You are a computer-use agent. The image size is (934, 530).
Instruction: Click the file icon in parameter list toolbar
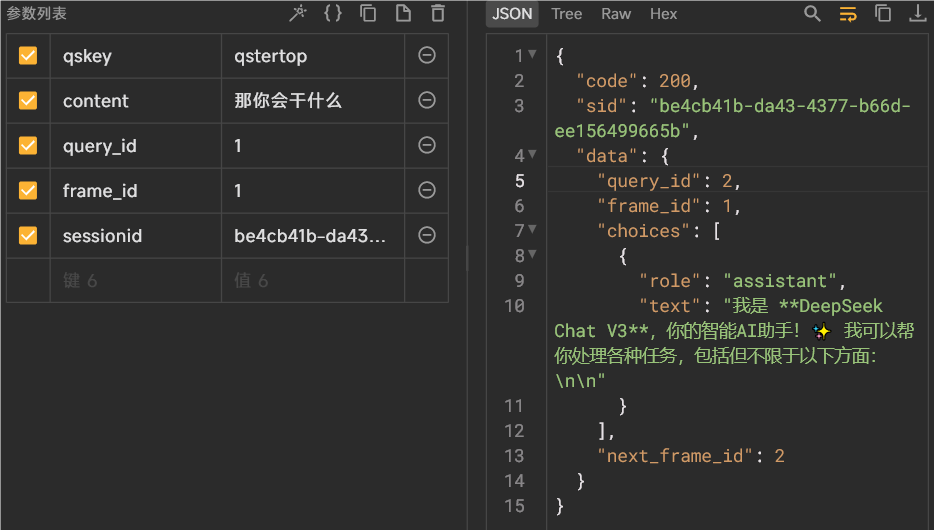[403, 13]
